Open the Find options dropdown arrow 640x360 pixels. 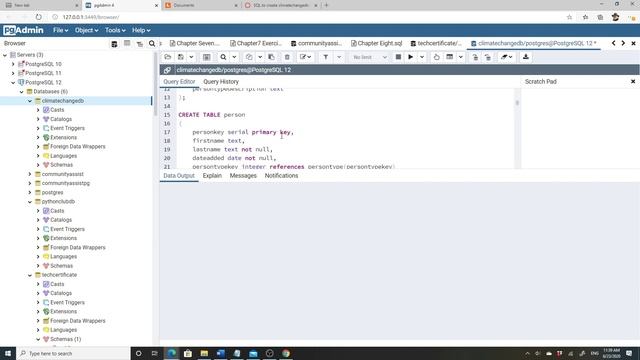(x=234, y=57)
